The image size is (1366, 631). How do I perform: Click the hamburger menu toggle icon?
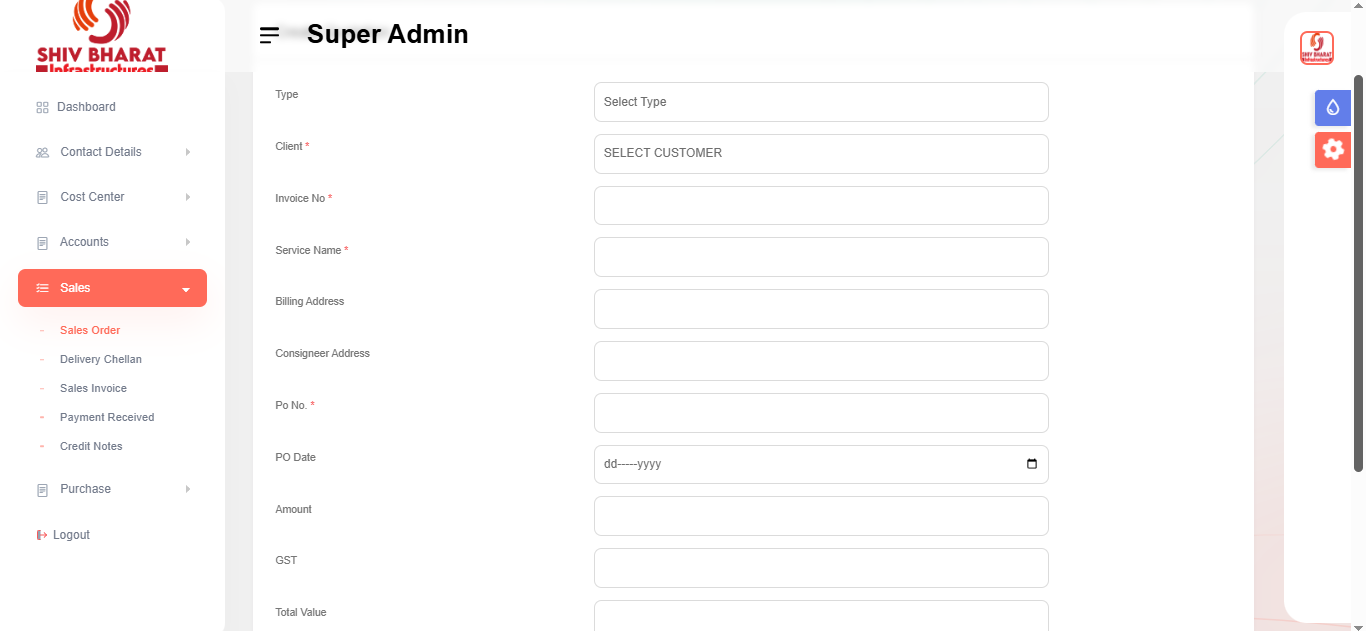(269, 35)
